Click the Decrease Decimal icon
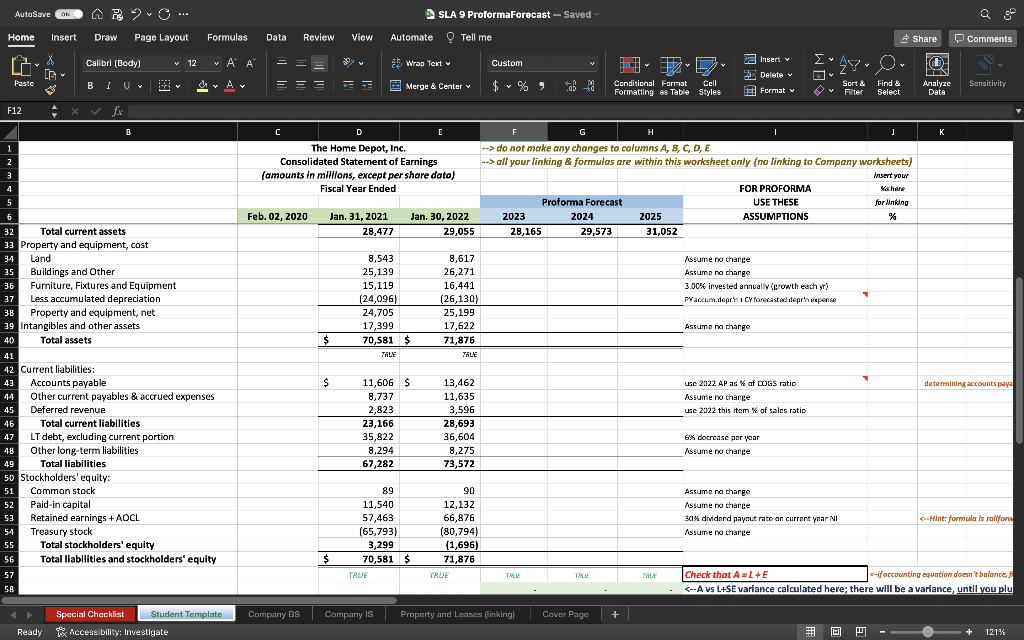This screenshot has height=640, width=1024. [x=590, y=86]
